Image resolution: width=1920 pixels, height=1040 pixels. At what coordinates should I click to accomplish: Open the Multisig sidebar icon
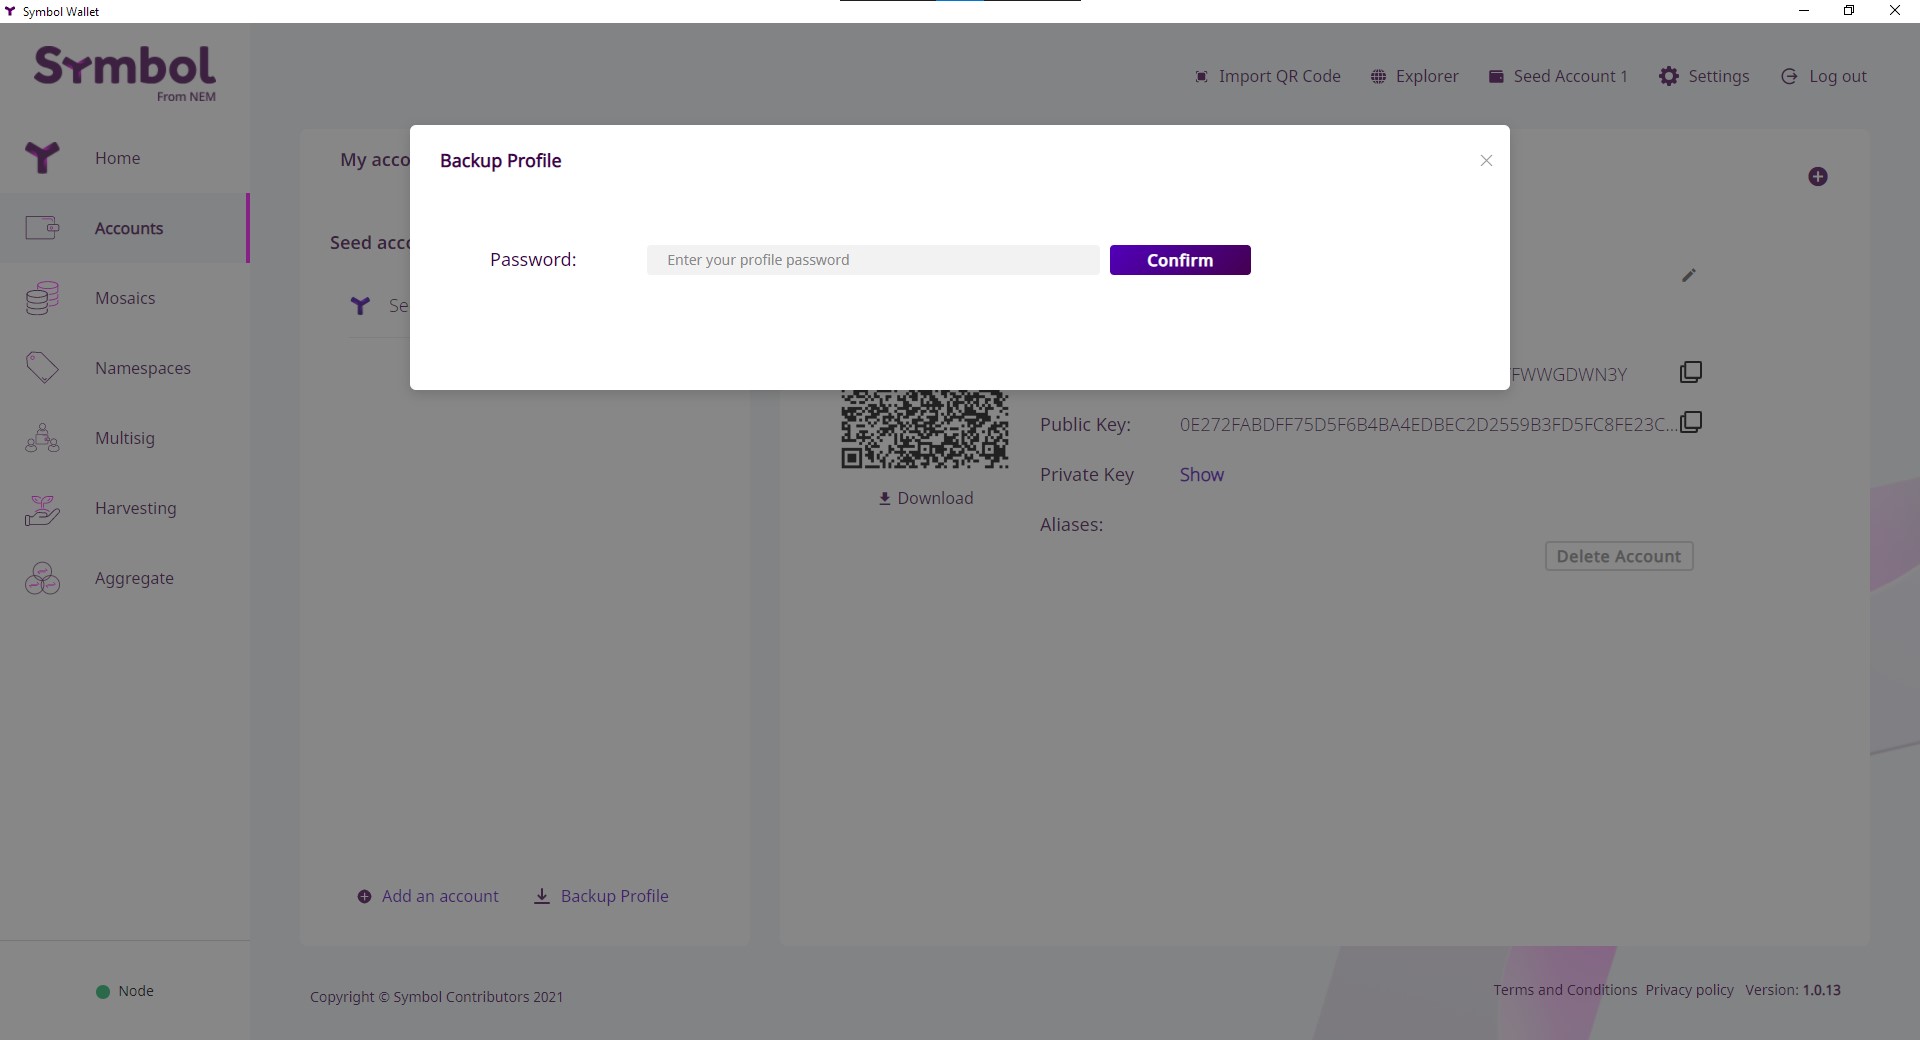(42, 438)
